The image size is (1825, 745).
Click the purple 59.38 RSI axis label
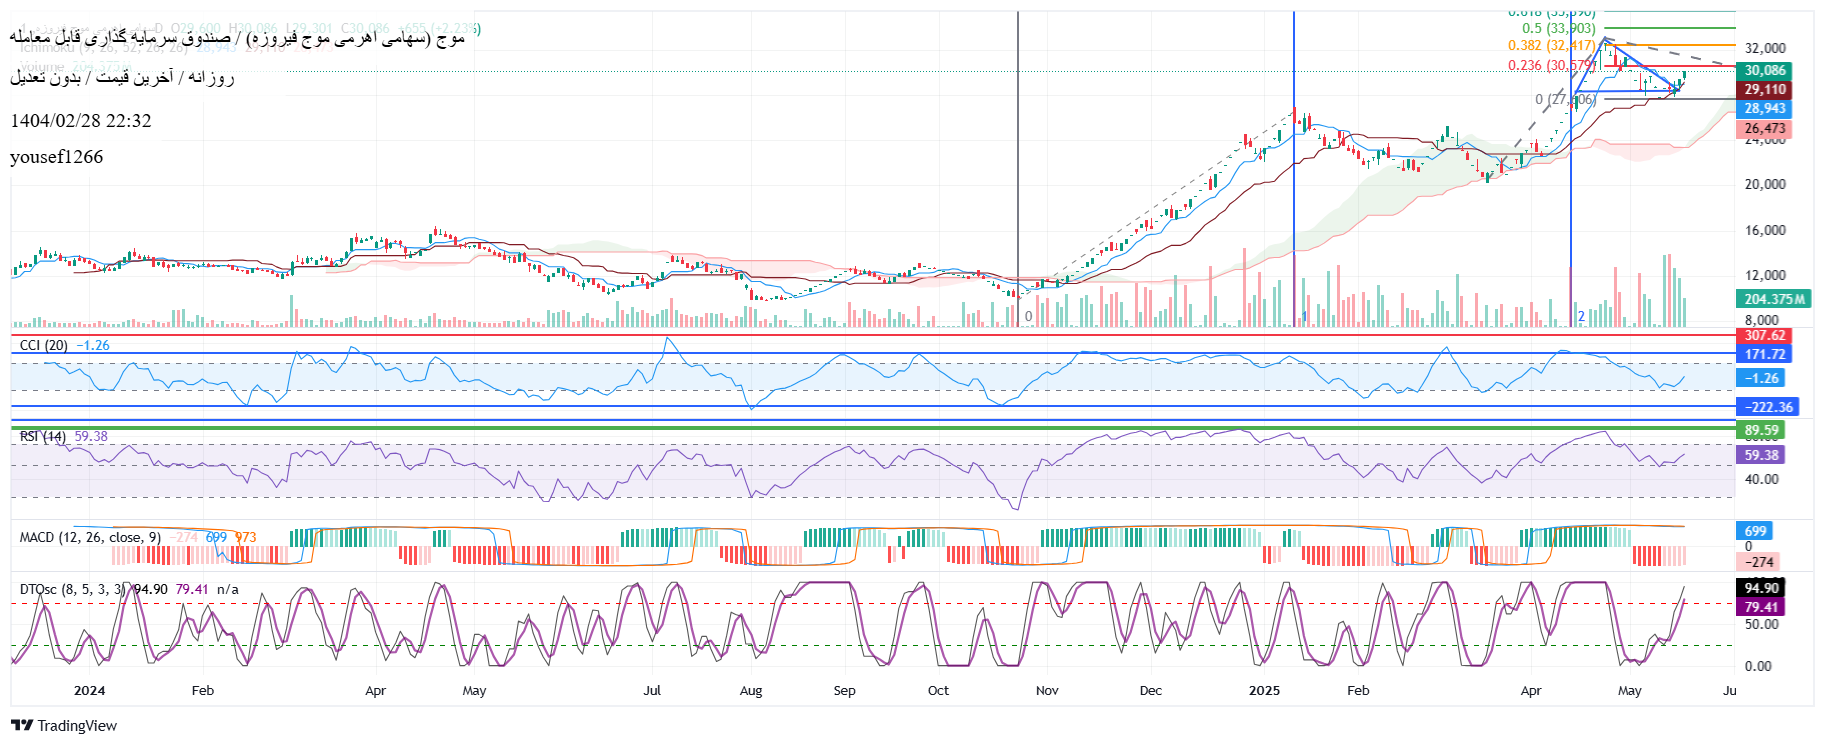[1761, 455]
